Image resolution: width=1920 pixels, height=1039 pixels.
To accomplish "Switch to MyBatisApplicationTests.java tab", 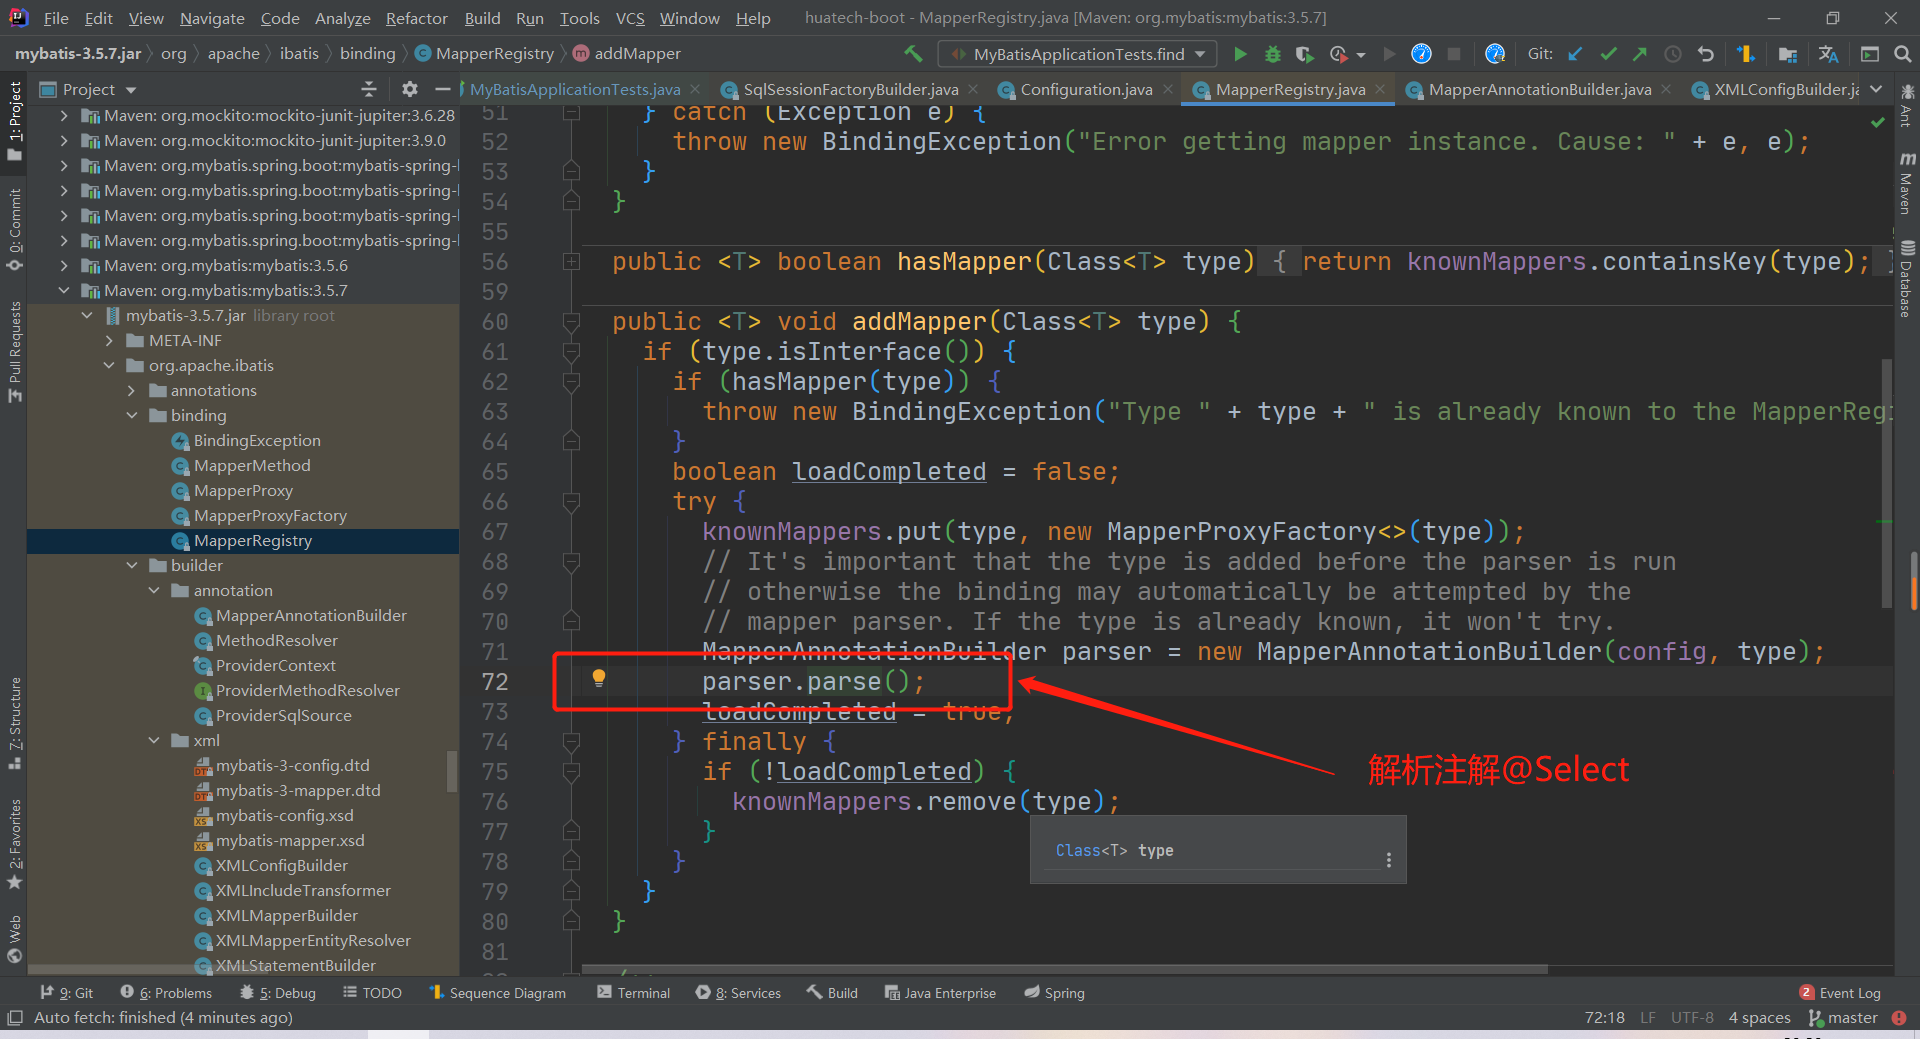I will 575,90.
